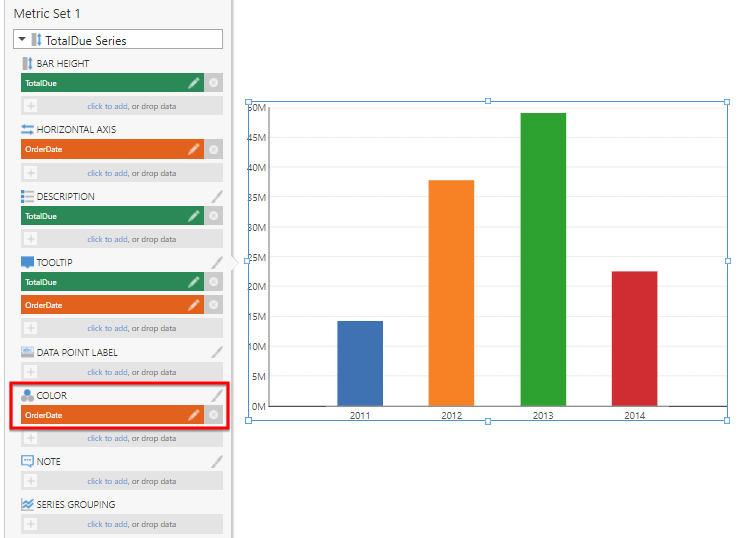Edit TotalDue under Bar Height

pyautogui.click(x=193, y=83)
